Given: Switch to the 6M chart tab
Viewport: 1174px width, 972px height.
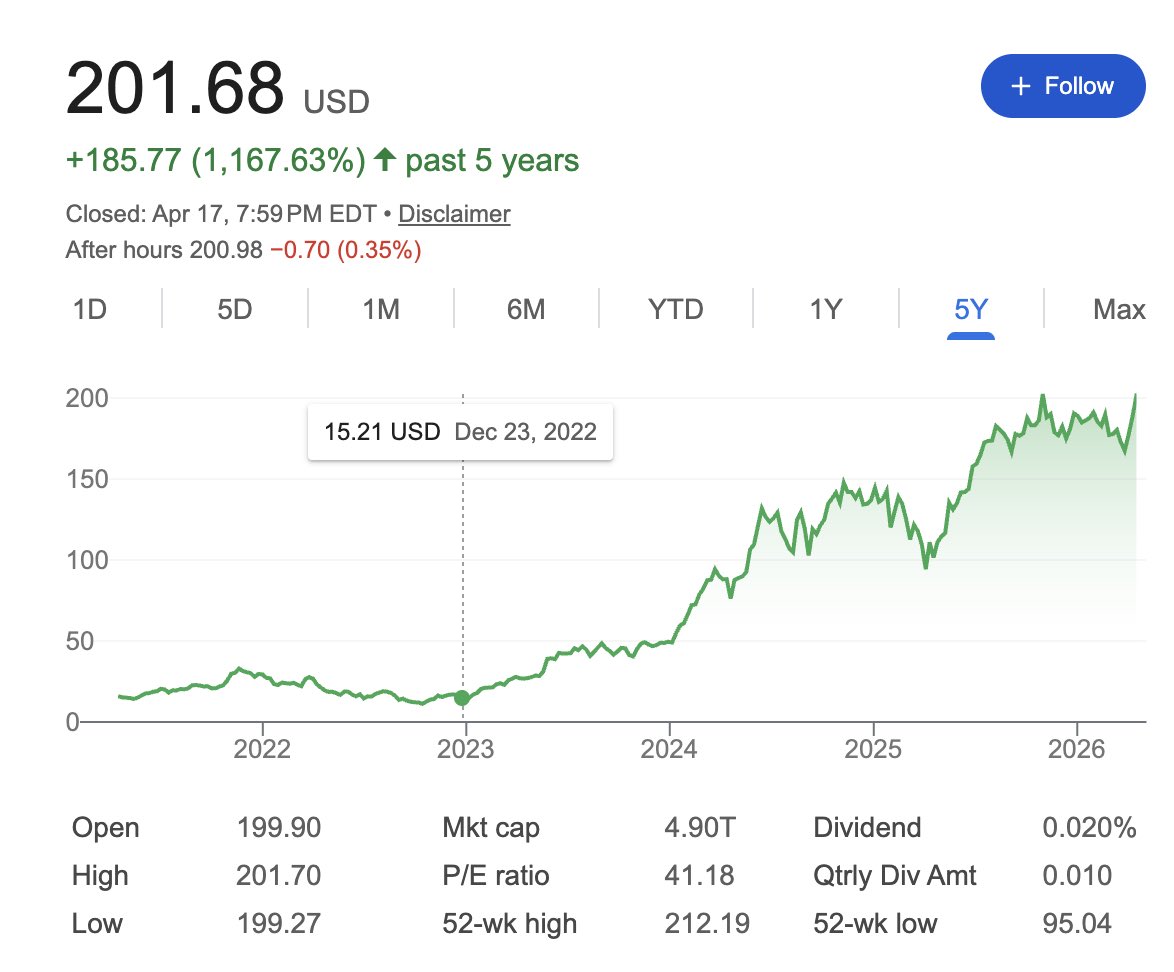Looking at the screenshot, I should 526,310.
